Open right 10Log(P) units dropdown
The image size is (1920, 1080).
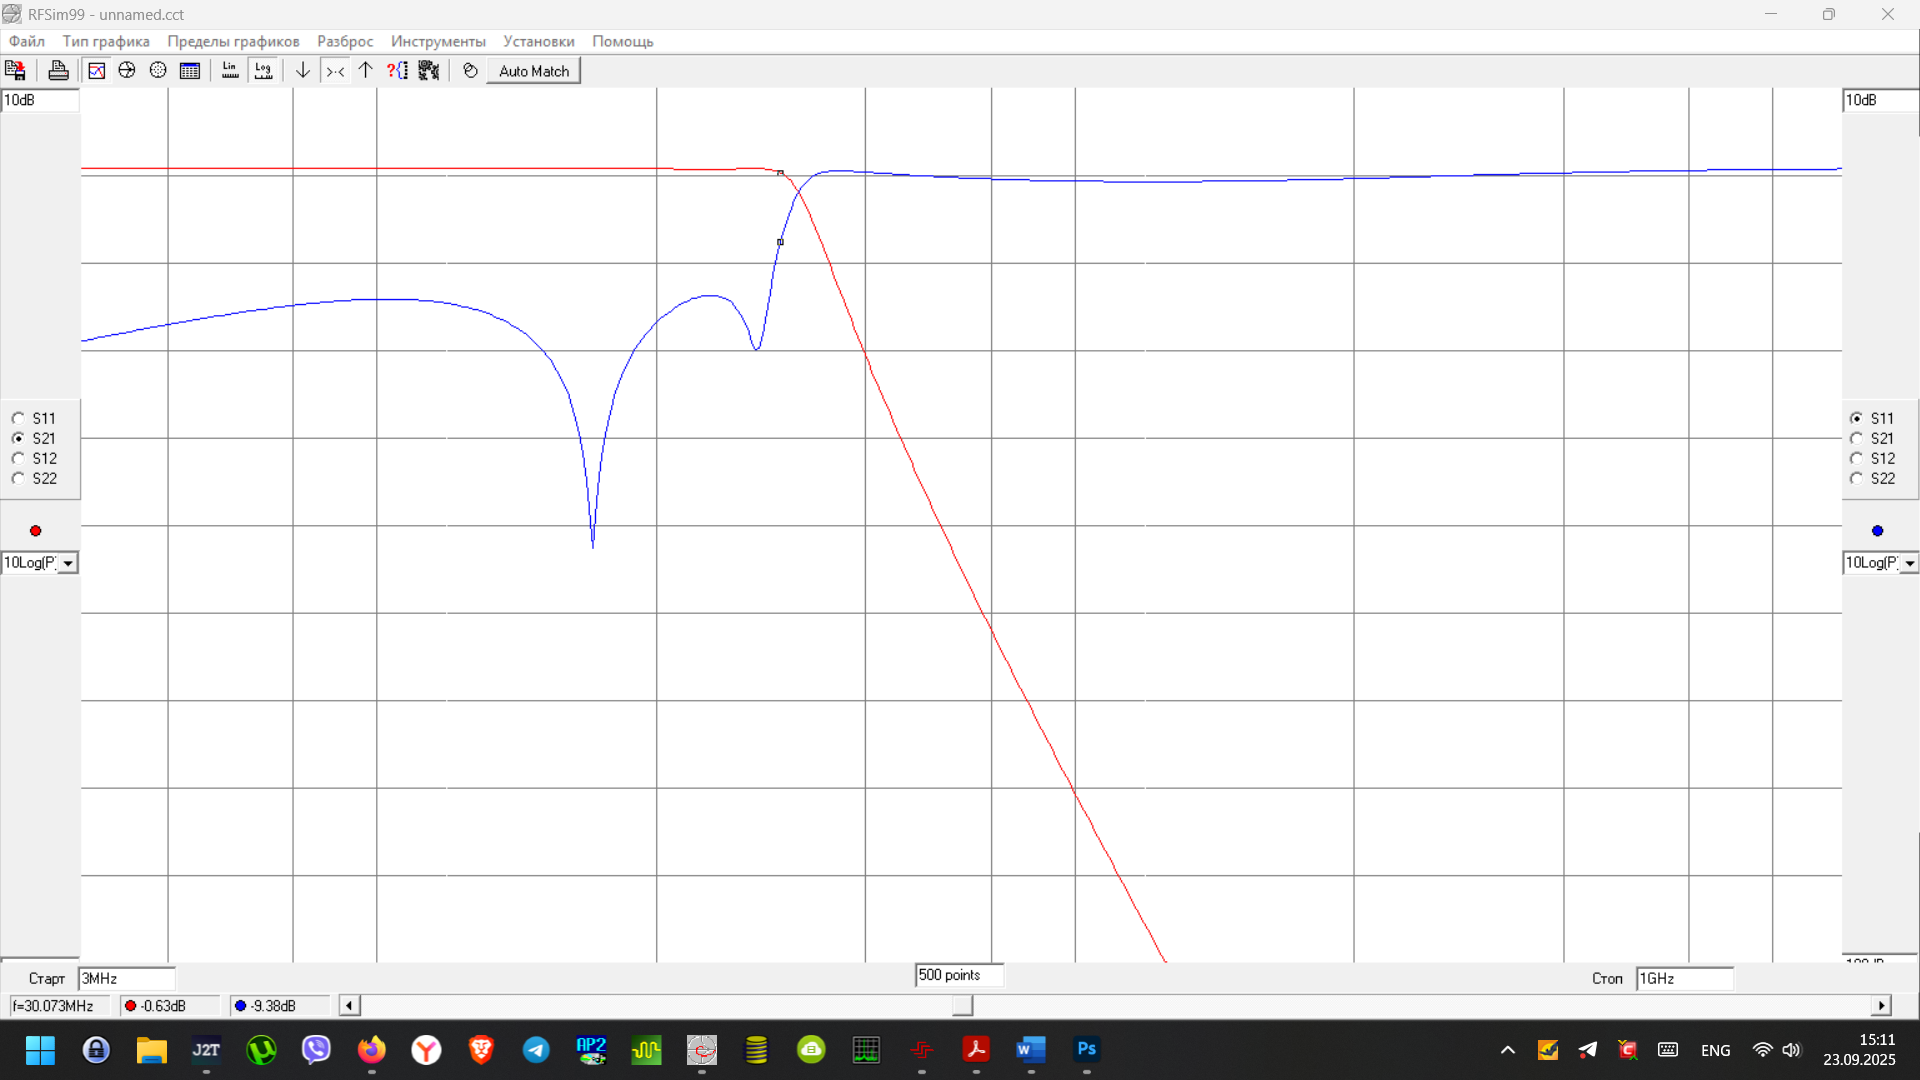[x=1909, y=563]
